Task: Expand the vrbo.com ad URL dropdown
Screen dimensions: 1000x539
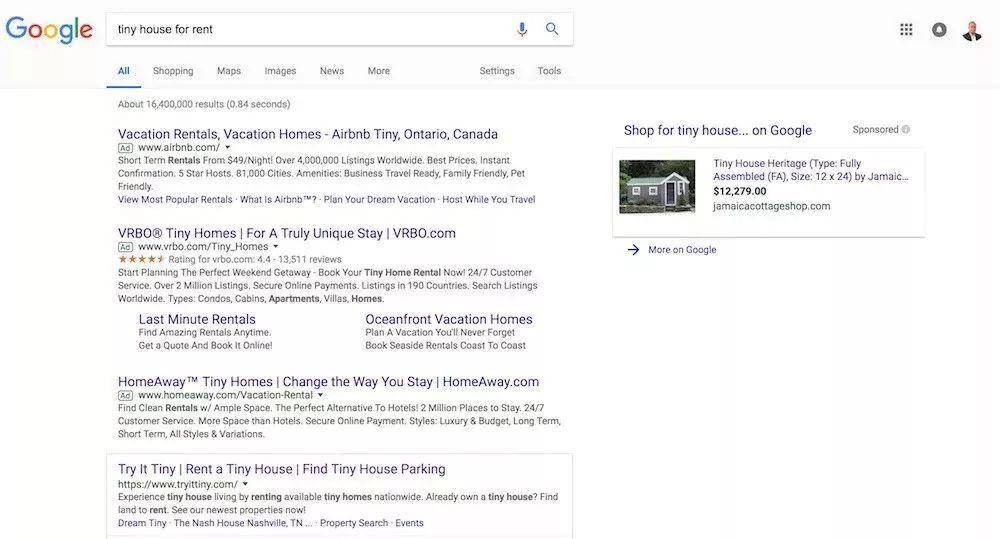Action: coord(276,247)
